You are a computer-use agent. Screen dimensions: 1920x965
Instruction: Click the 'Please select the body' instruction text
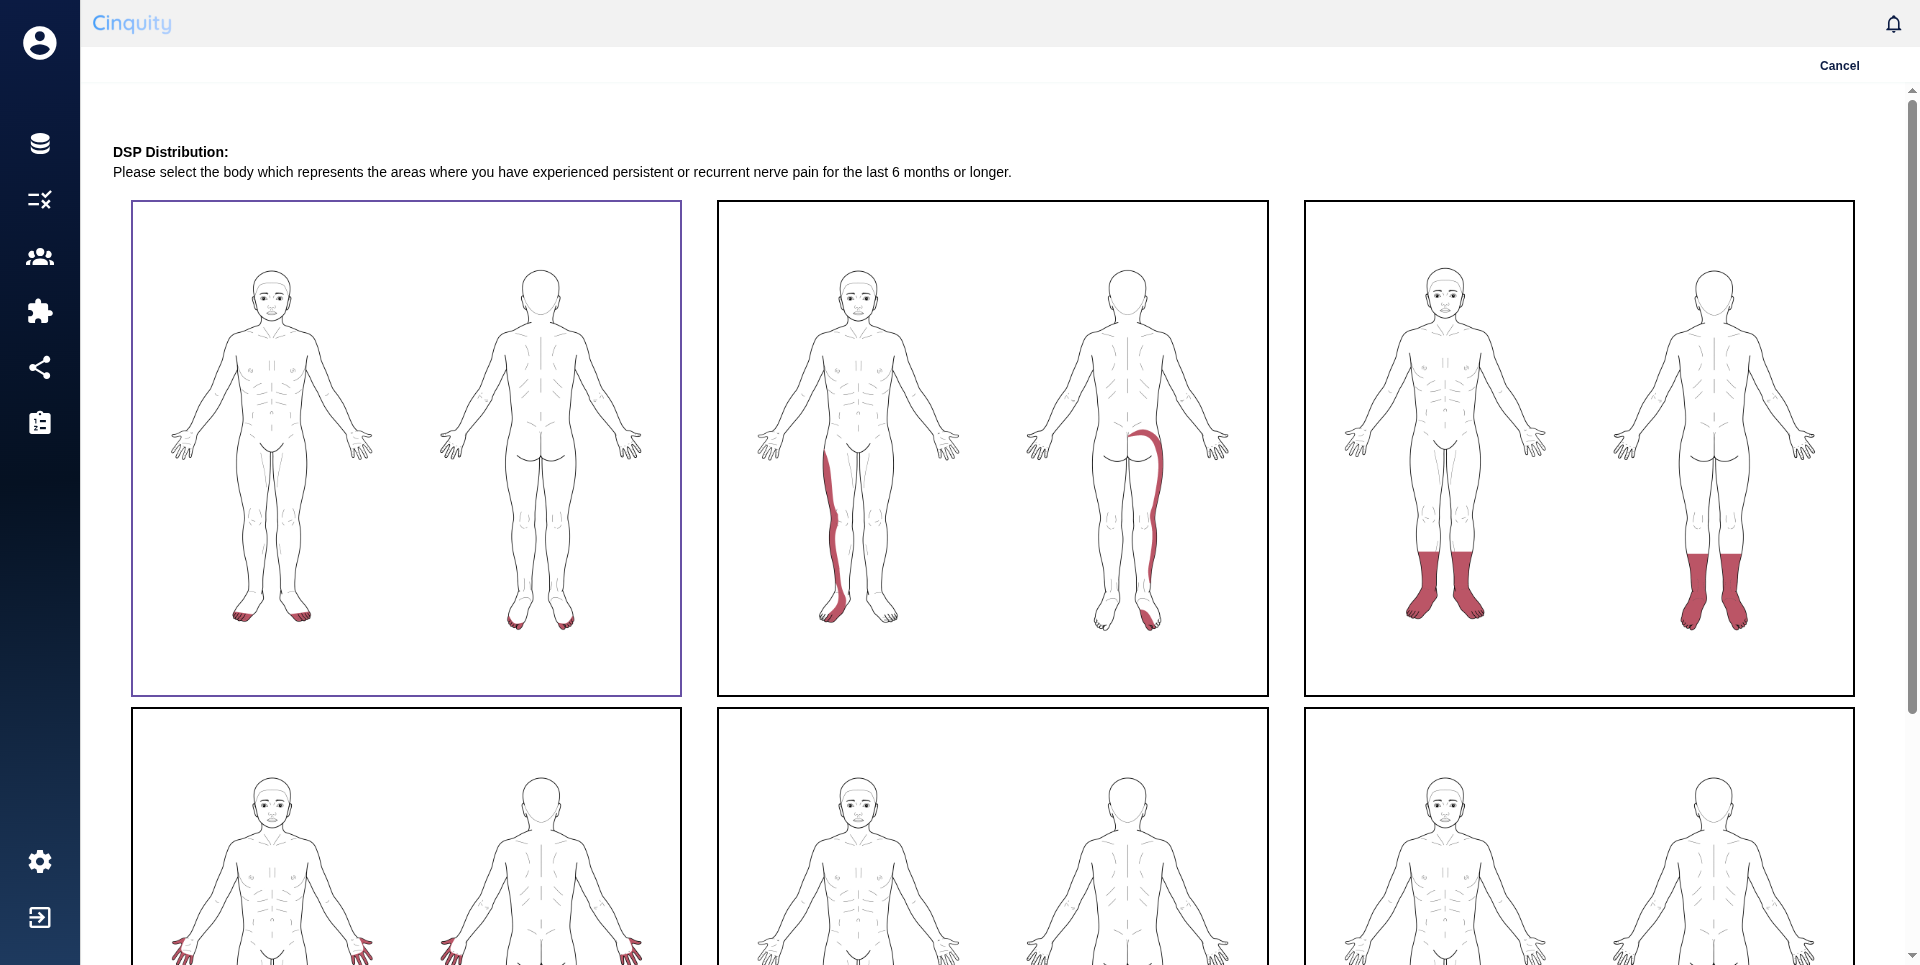562,172
